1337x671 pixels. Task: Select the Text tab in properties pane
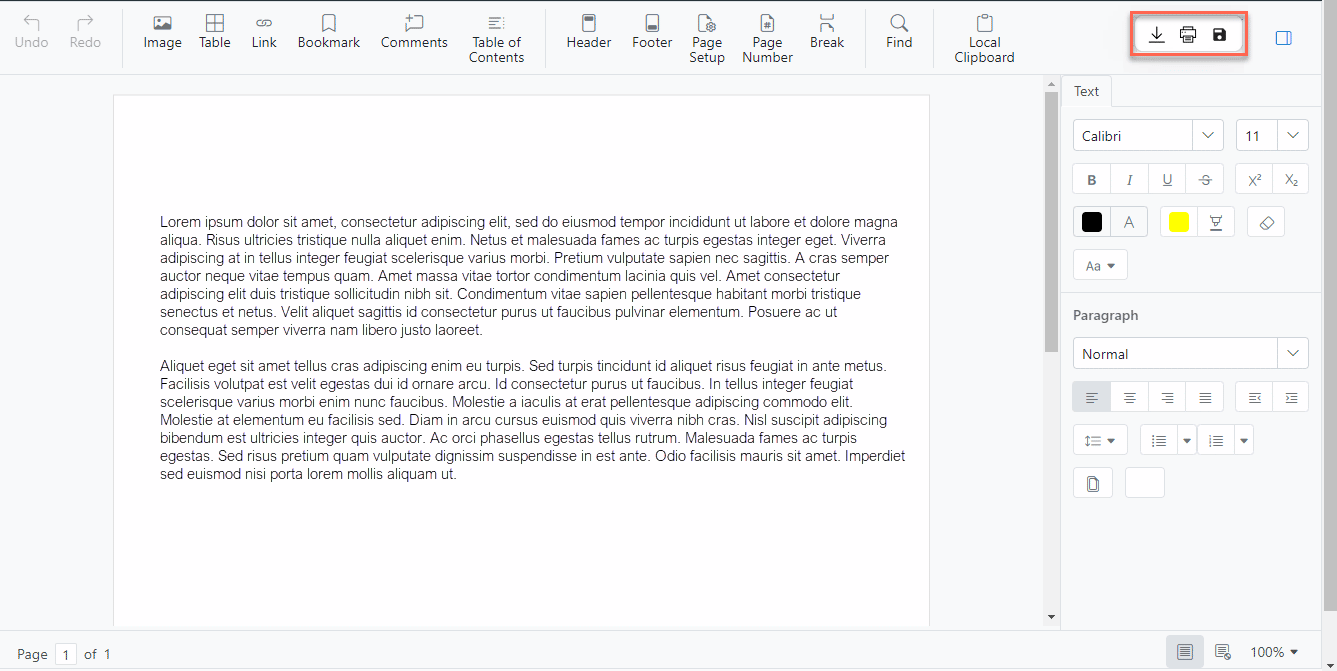click(x=1086, y=91)
